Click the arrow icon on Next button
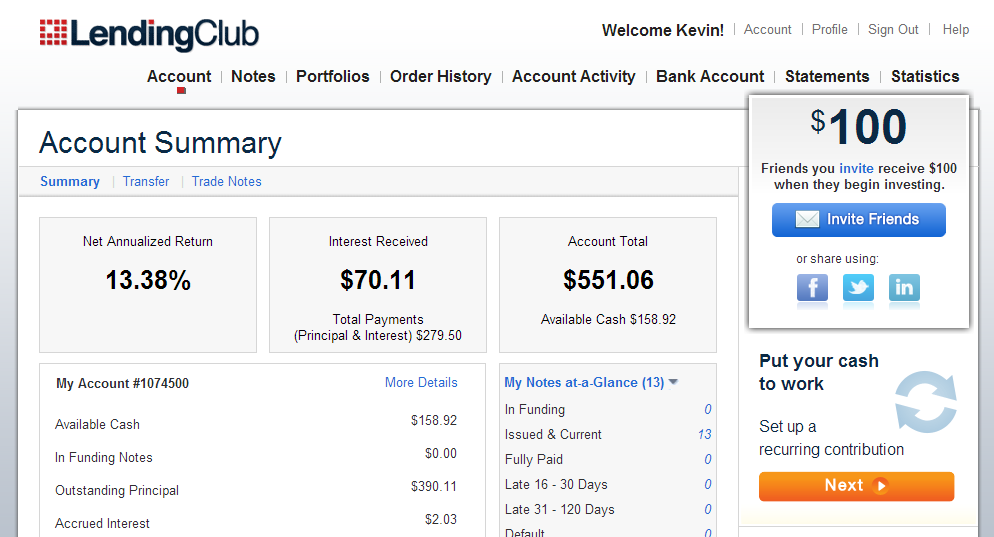Screen dimensions: 994x537 pyautogui.click(x=880, y=486)
